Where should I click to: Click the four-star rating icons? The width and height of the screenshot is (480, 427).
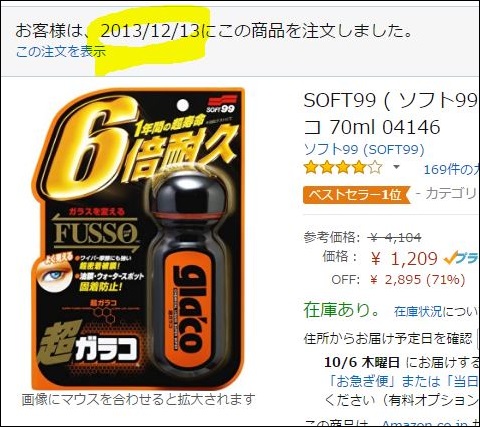343,168
